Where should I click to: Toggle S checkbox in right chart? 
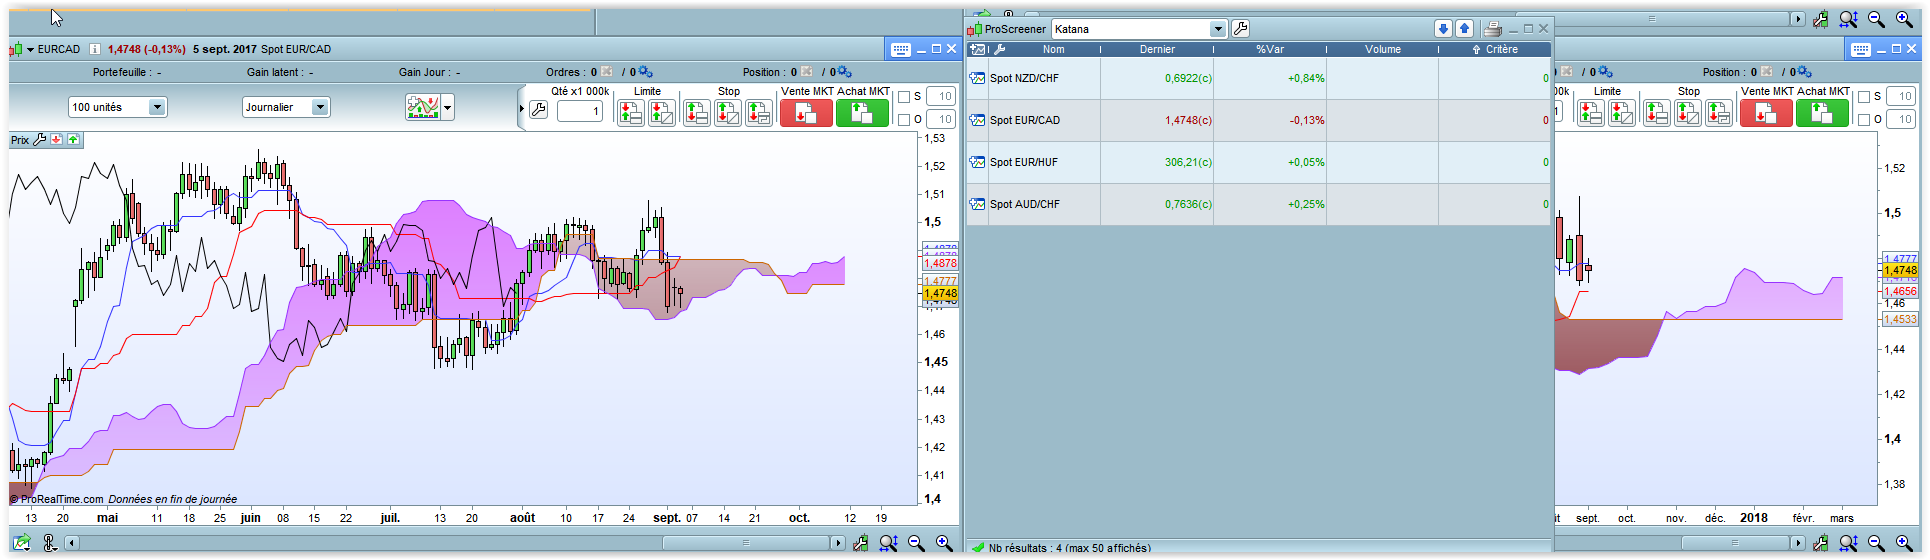pos(1864,97)
